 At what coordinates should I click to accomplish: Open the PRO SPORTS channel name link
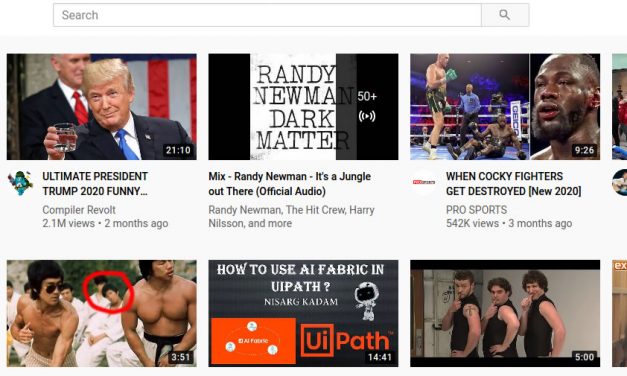click(x=476, y=210)
